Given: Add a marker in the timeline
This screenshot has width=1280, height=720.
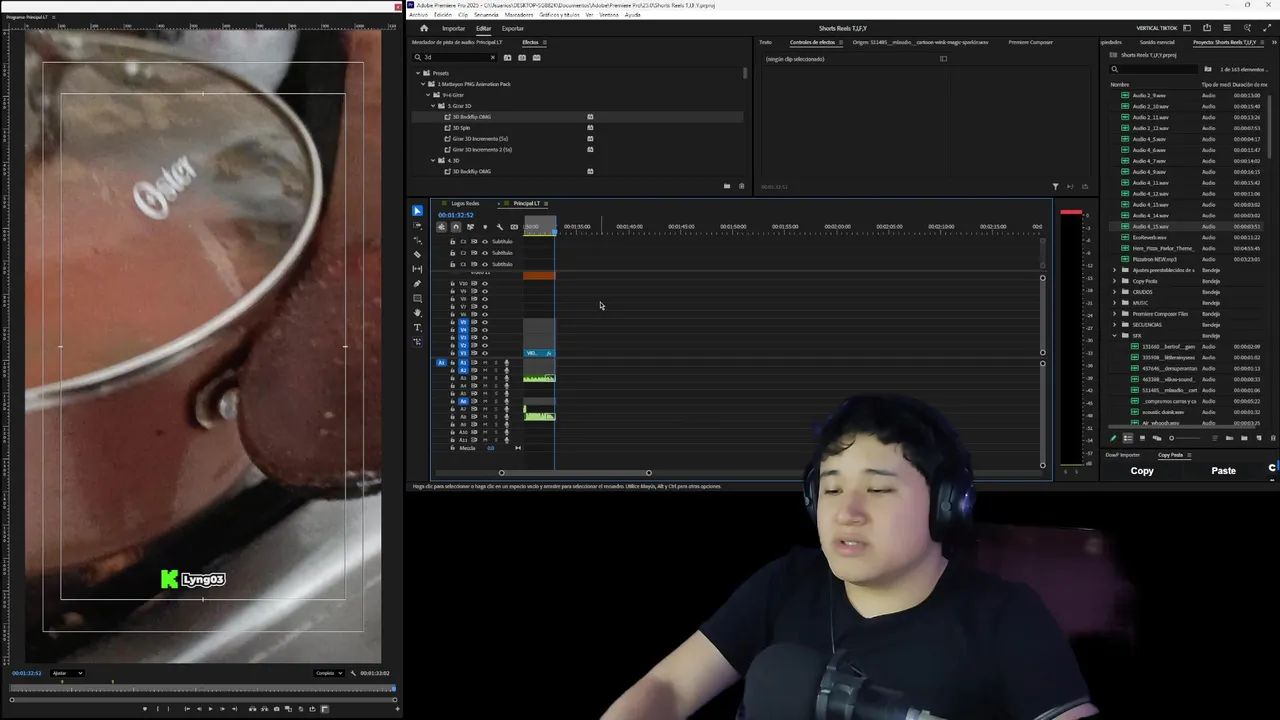Looking at the screenshot, I should [x=485, y=227].
